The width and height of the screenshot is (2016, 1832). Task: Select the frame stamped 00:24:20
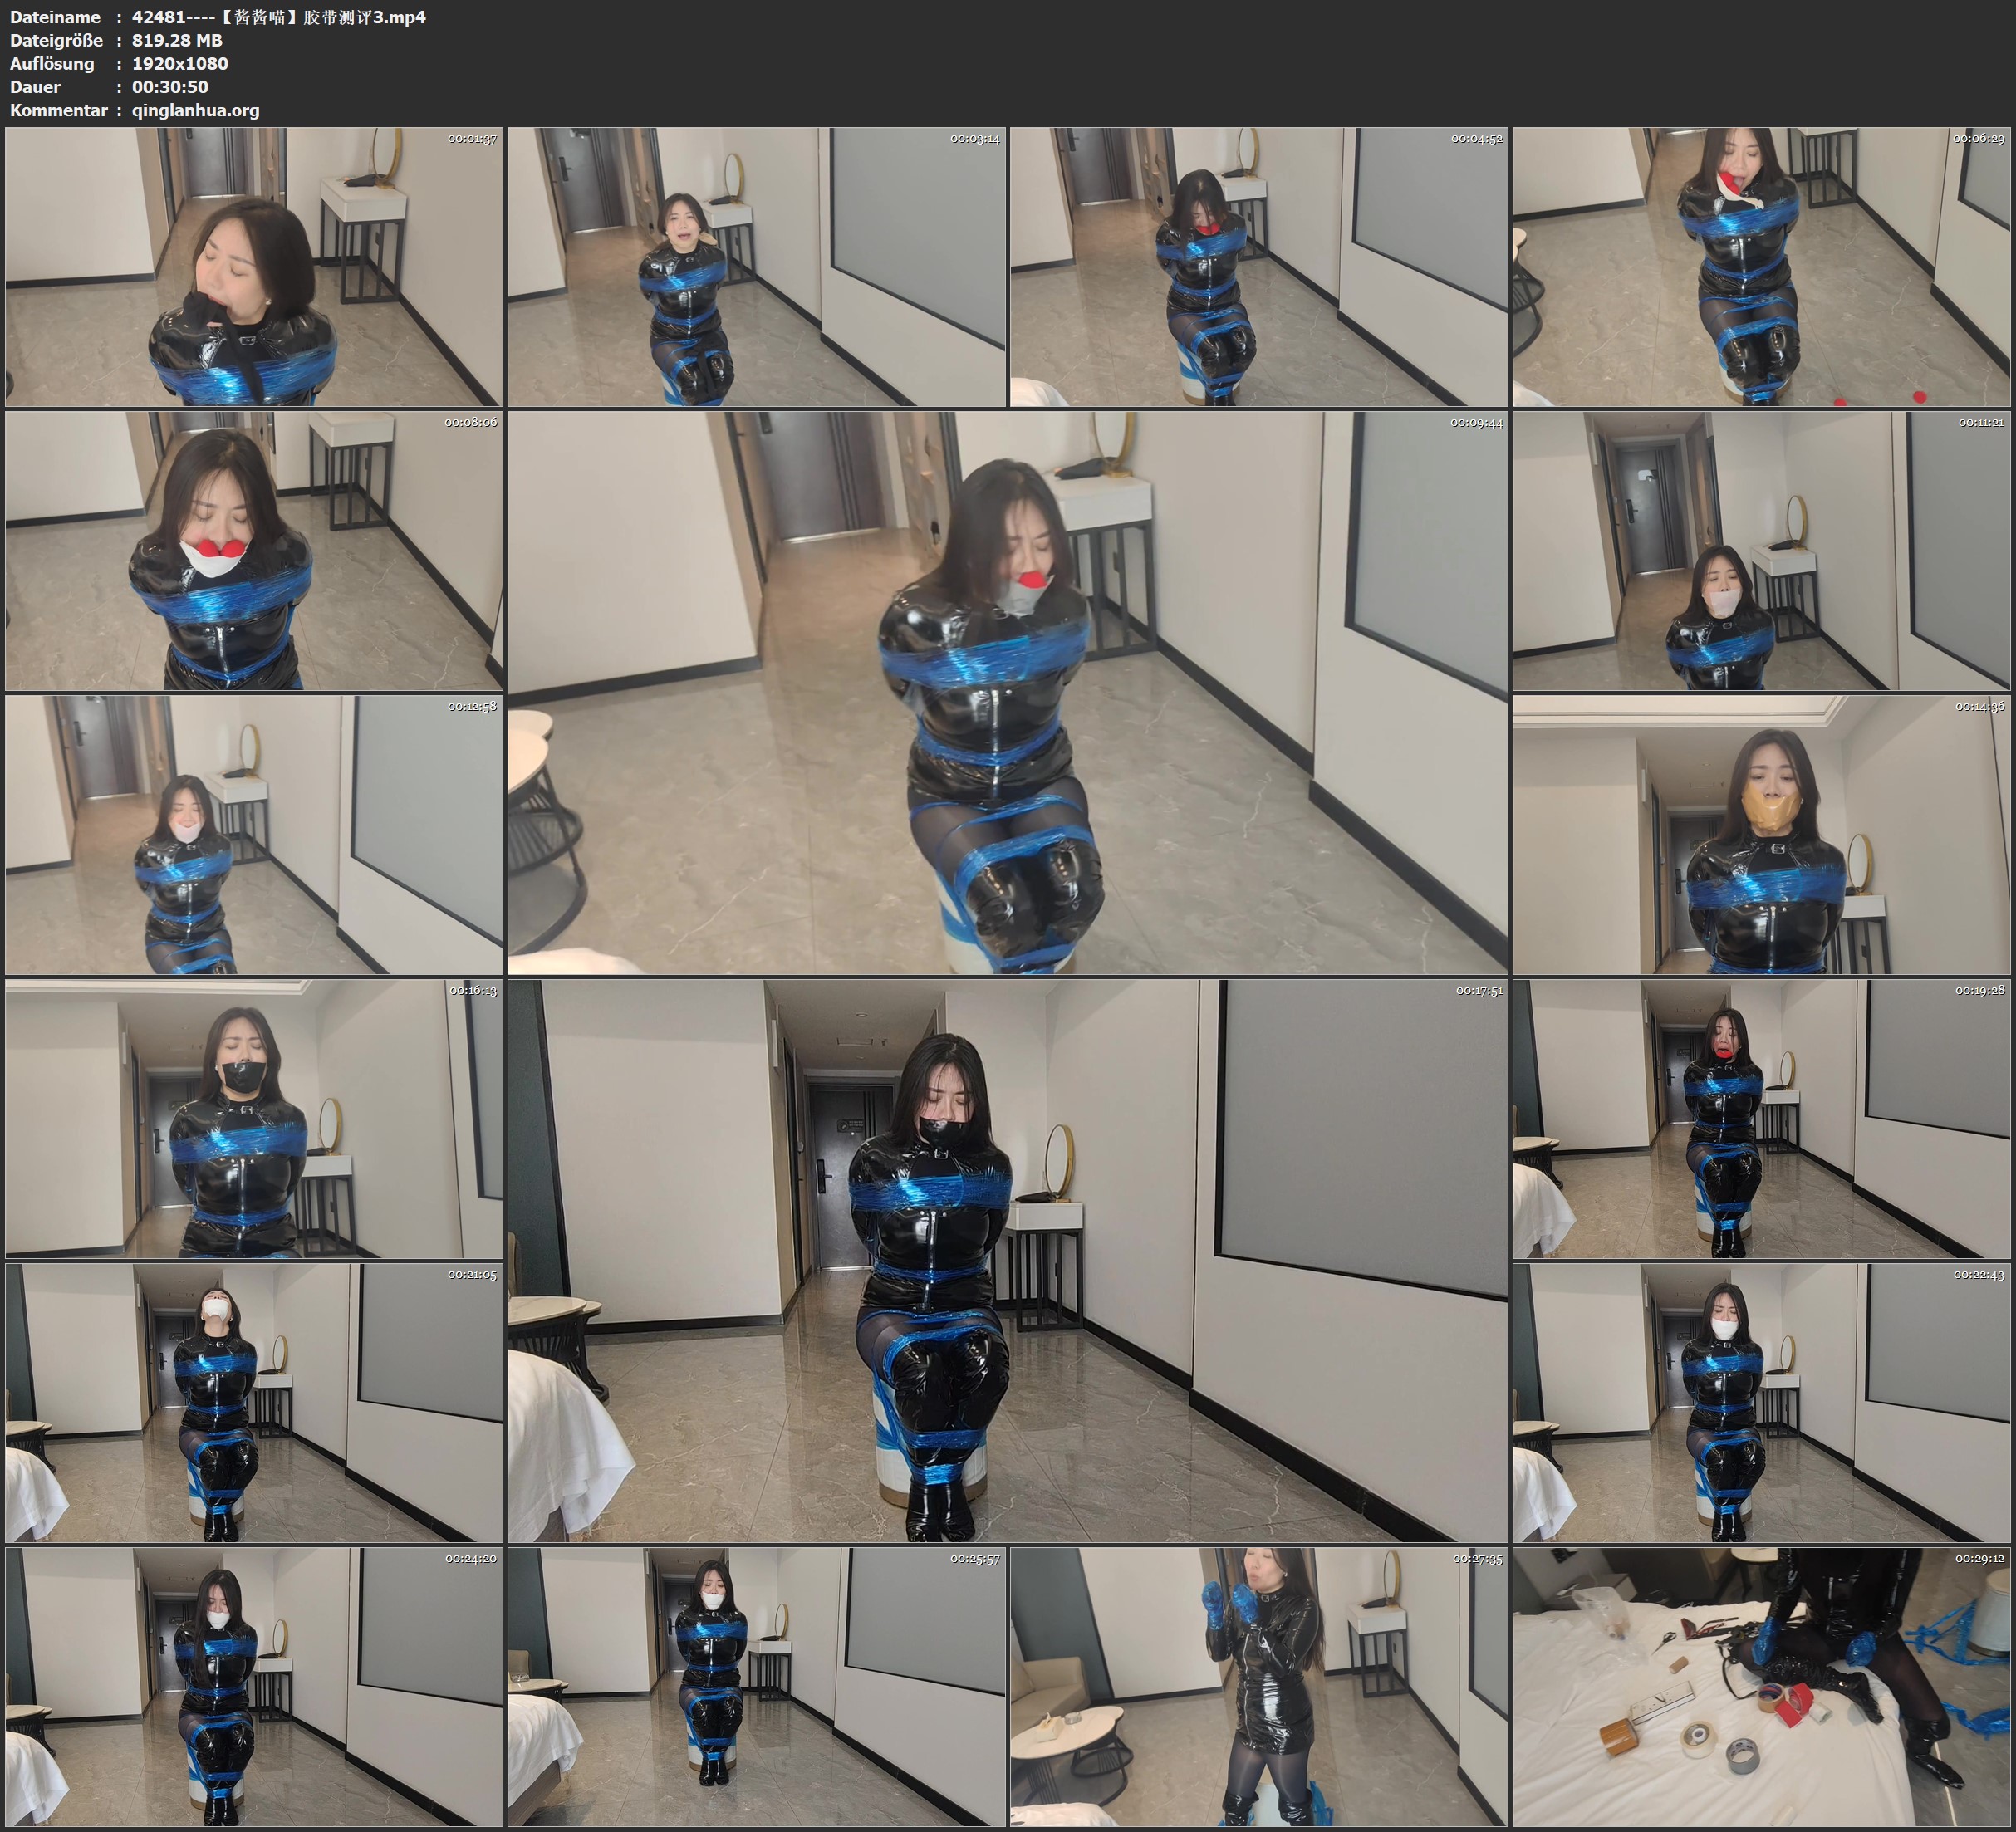tap(254, 1687)
